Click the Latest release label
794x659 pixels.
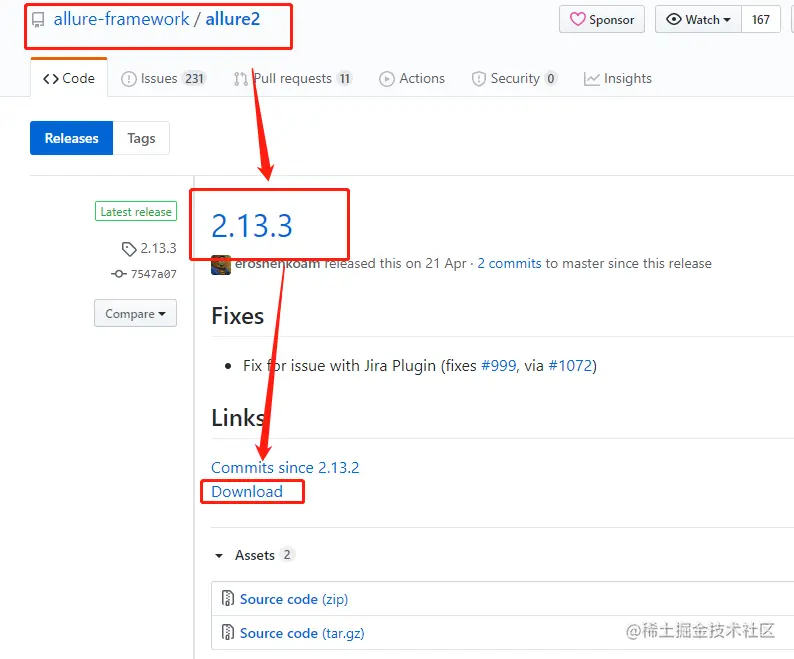[x=136, y=211]
